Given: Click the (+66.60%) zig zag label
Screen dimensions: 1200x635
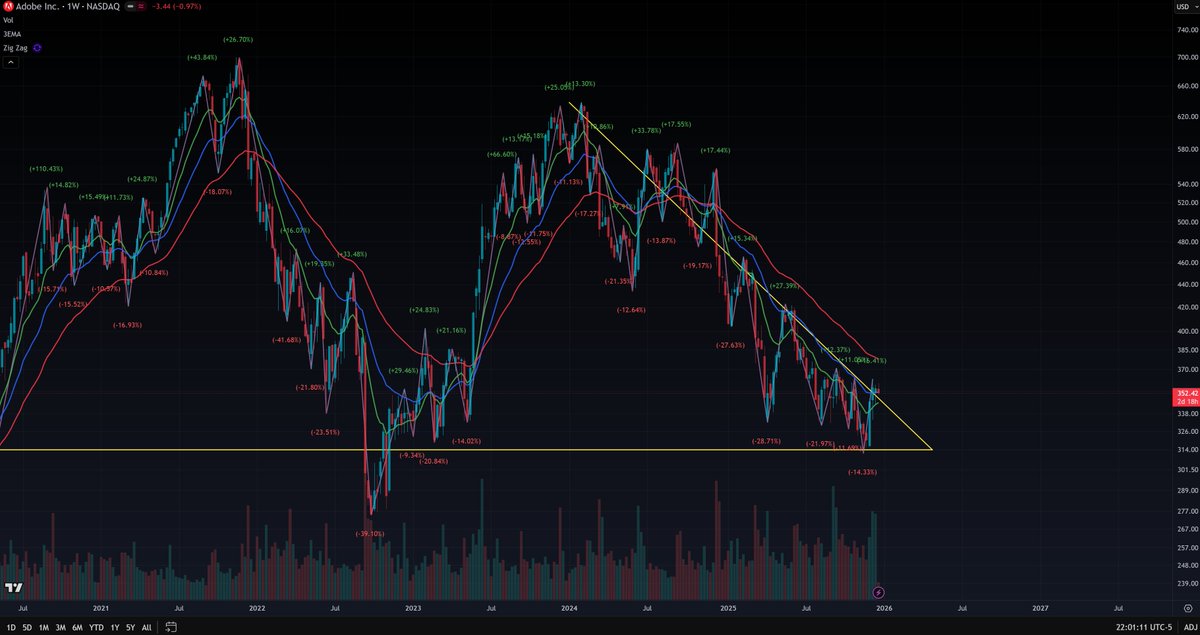Looking at the screenshot, I should [500, 154].
